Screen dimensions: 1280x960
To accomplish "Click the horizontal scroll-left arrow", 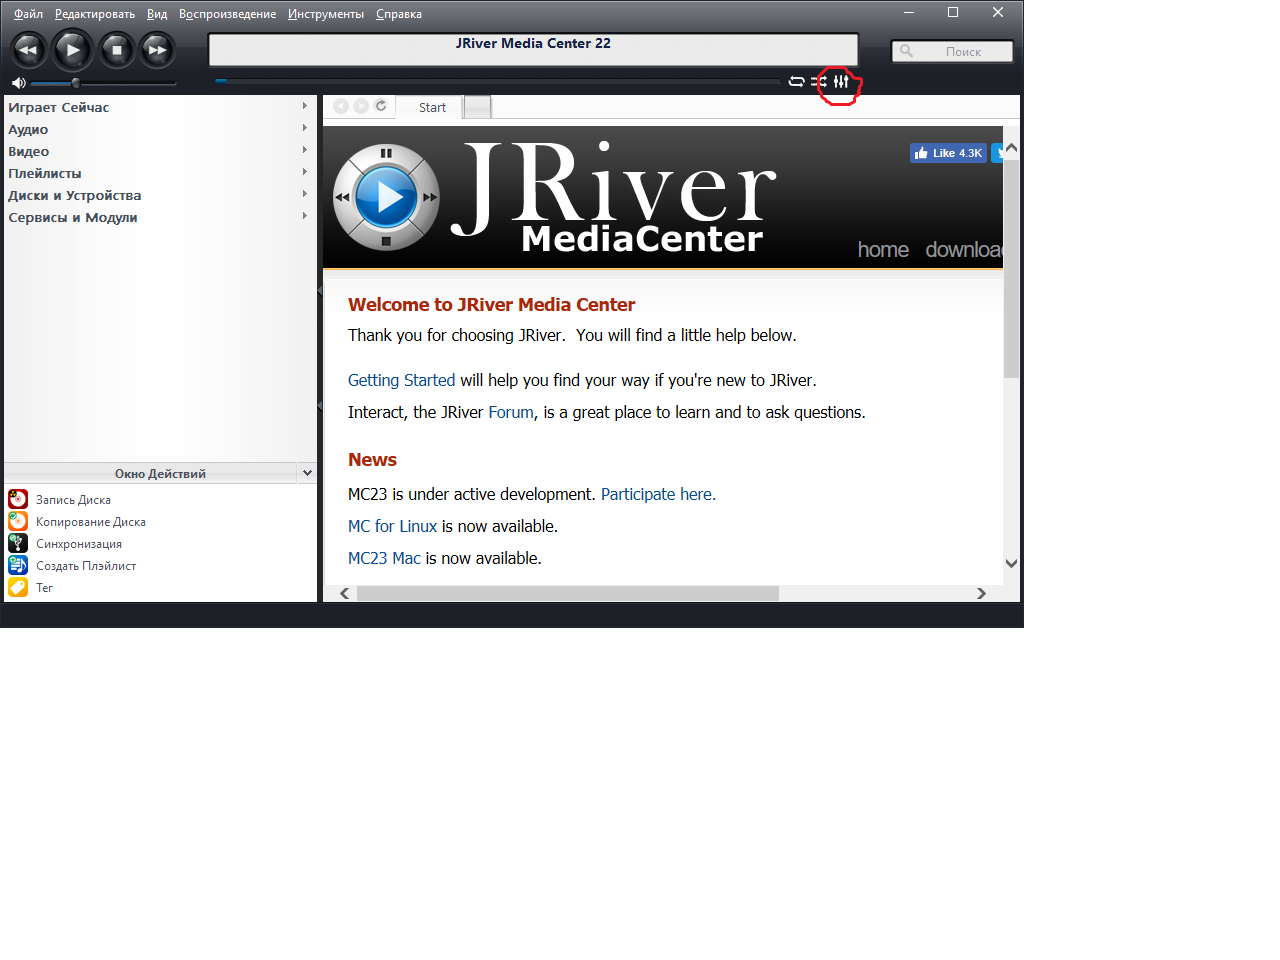I will click(x=345, y=593).
